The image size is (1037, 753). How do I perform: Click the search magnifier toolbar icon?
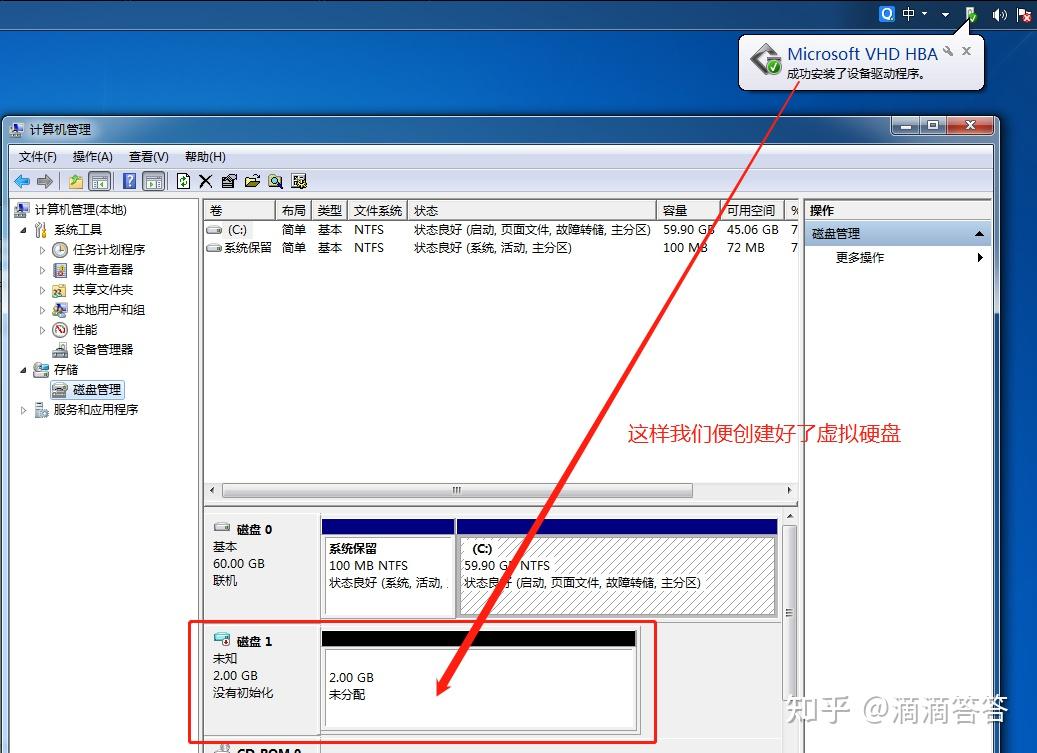click(276, 181)
